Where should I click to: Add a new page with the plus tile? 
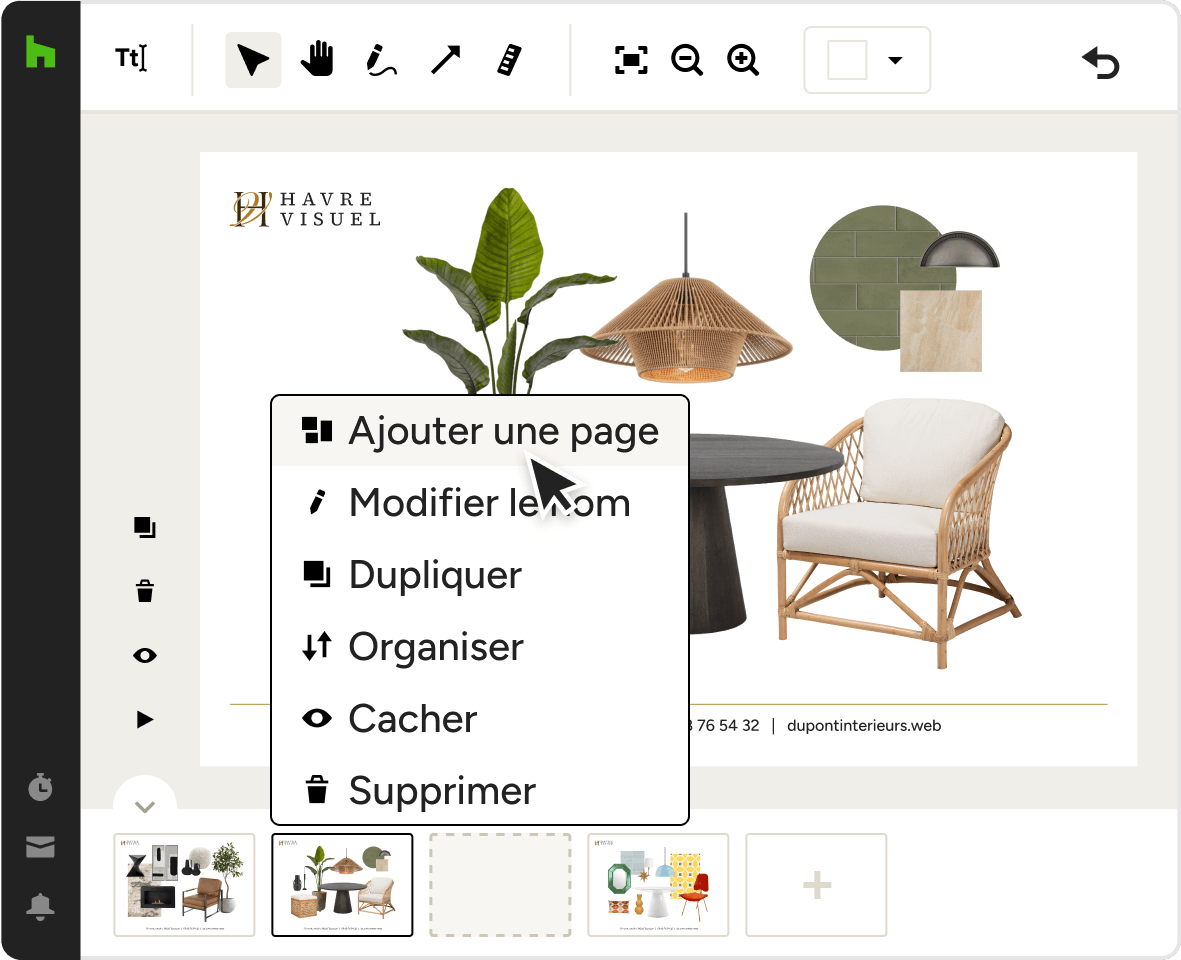point(816,885)
